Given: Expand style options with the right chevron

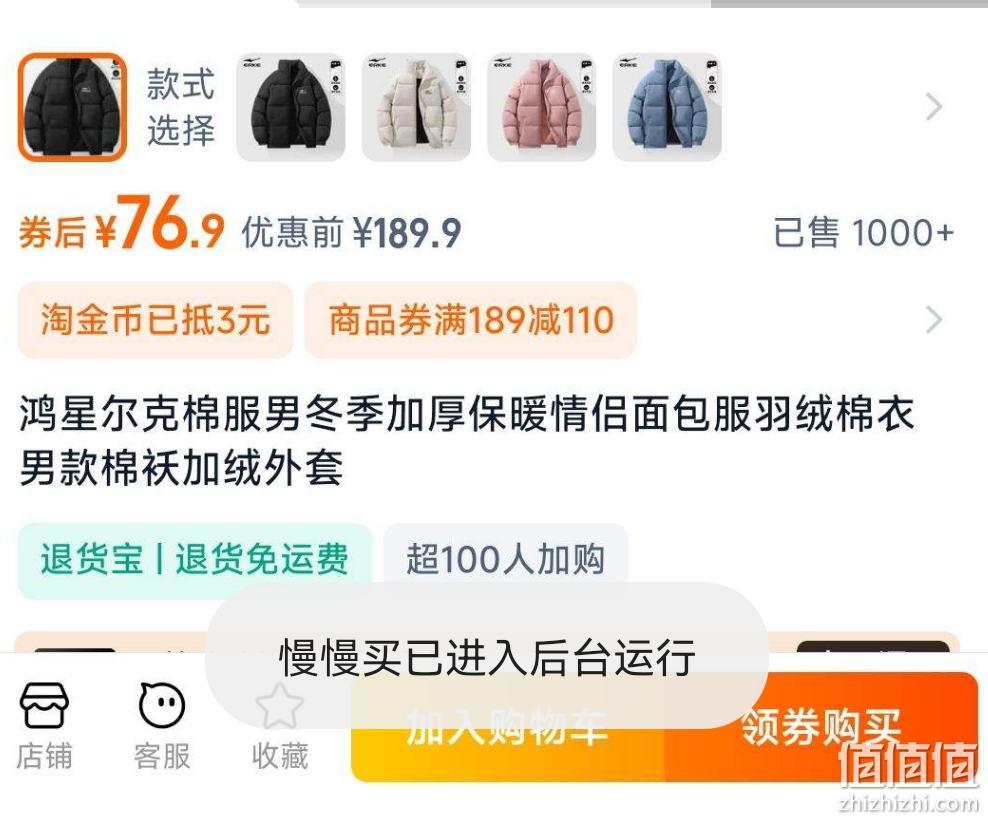Looking at the screenshot, I should [934, 107].
